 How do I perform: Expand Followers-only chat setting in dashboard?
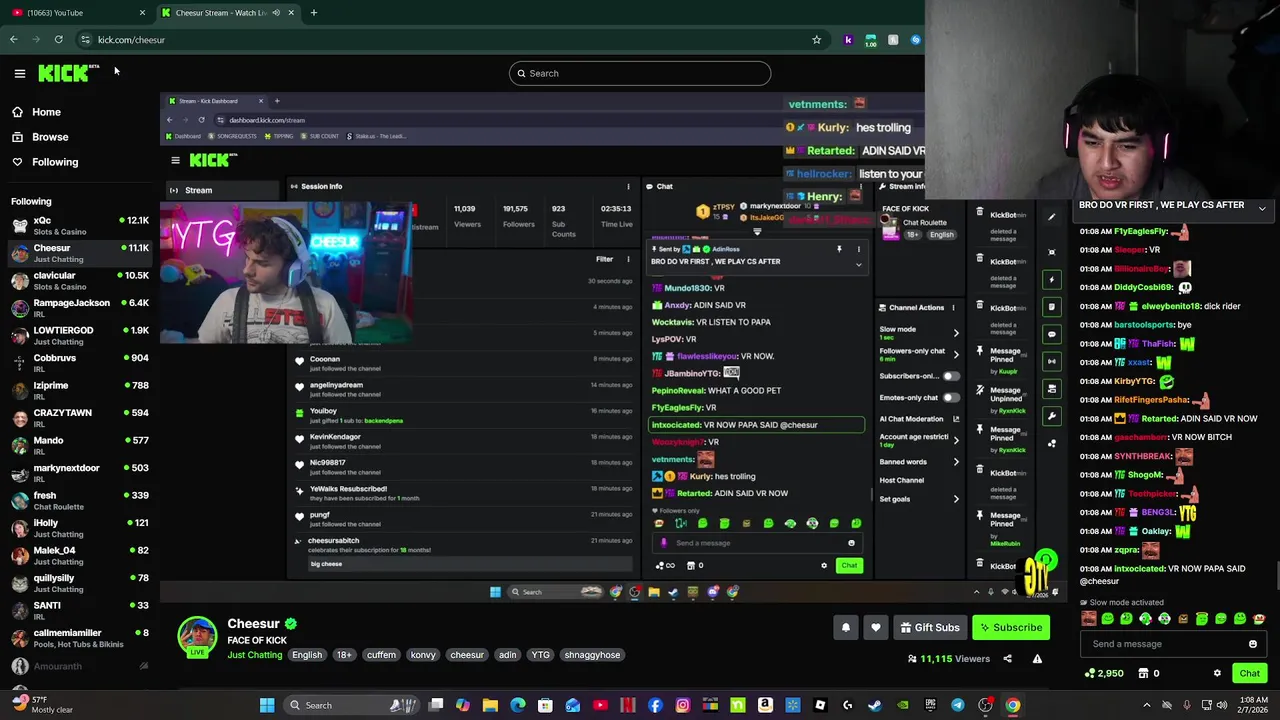point(955,354)
